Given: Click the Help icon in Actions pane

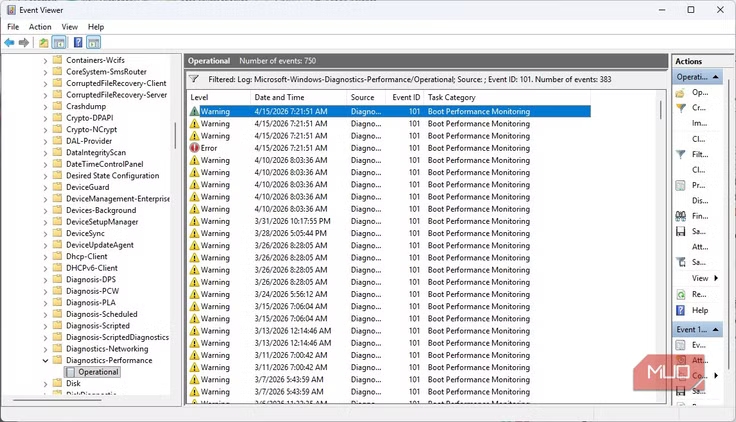Looking at the screenshot, I should point(681,310).
